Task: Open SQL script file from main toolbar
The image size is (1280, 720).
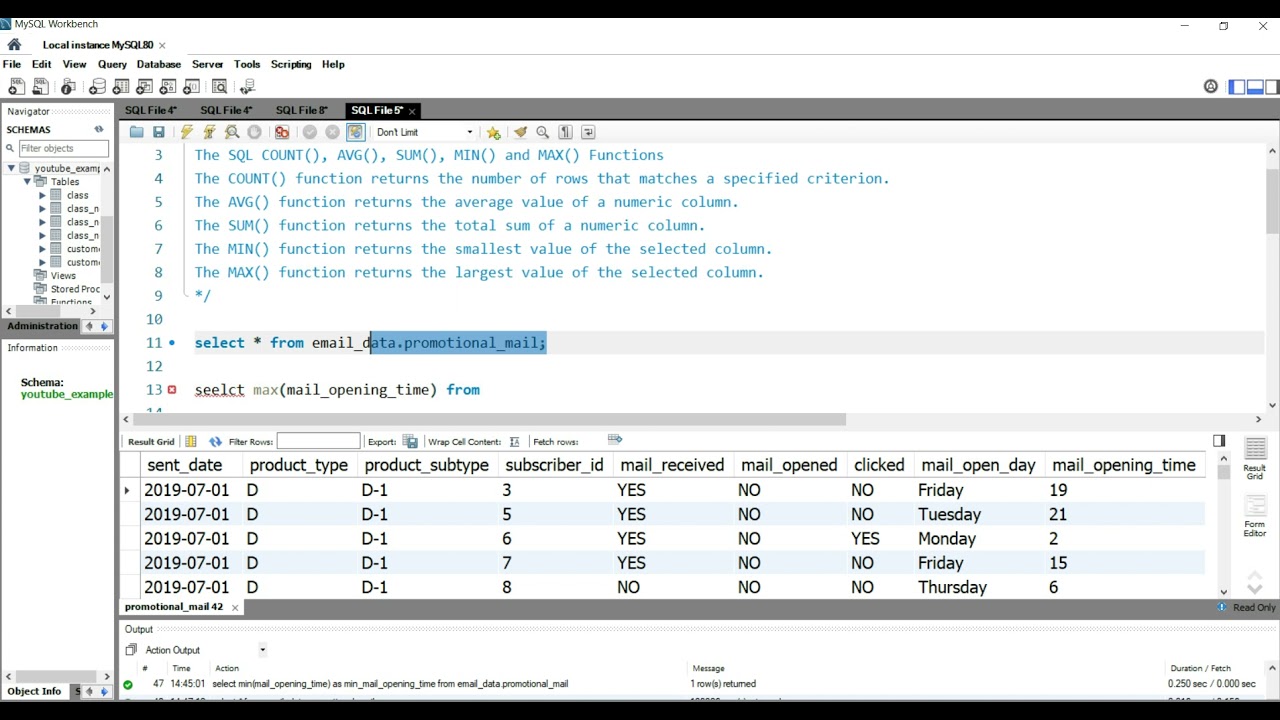Action: click(41, 87)
